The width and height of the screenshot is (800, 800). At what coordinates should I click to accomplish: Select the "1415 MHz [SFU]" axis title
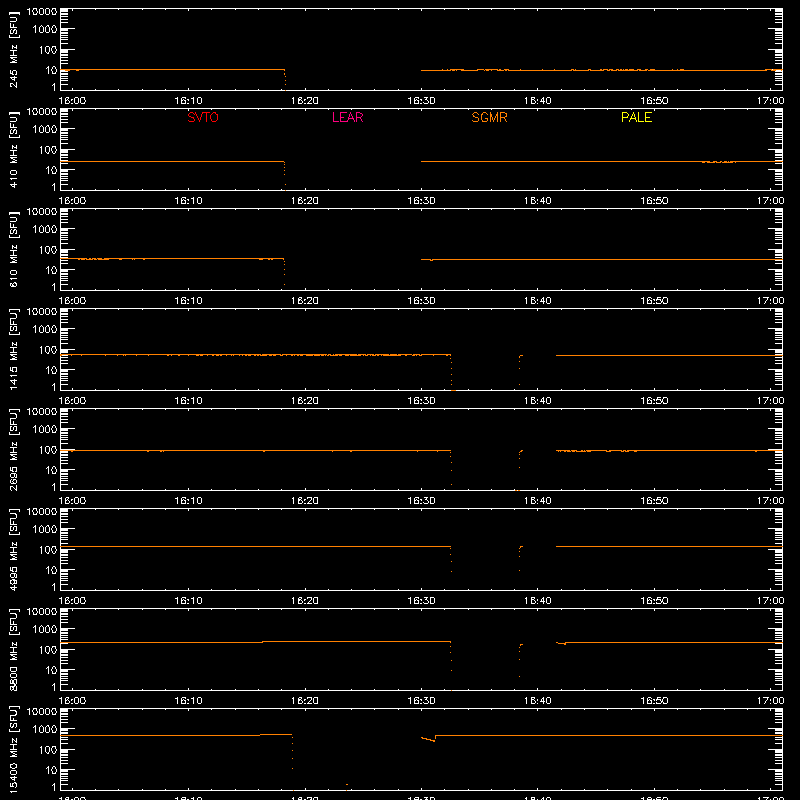pyautogui.click(x=14, y=349)
